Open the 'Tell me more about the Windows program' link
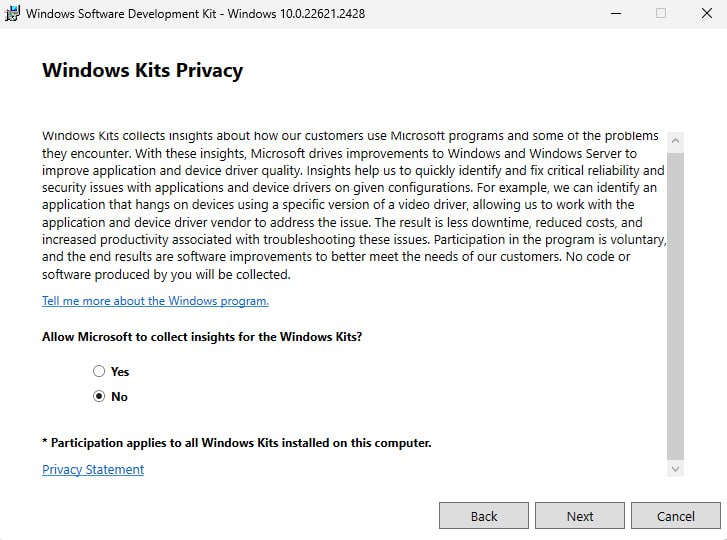The width and height of the screenshot is (727, 540). [x=155, y=301]
